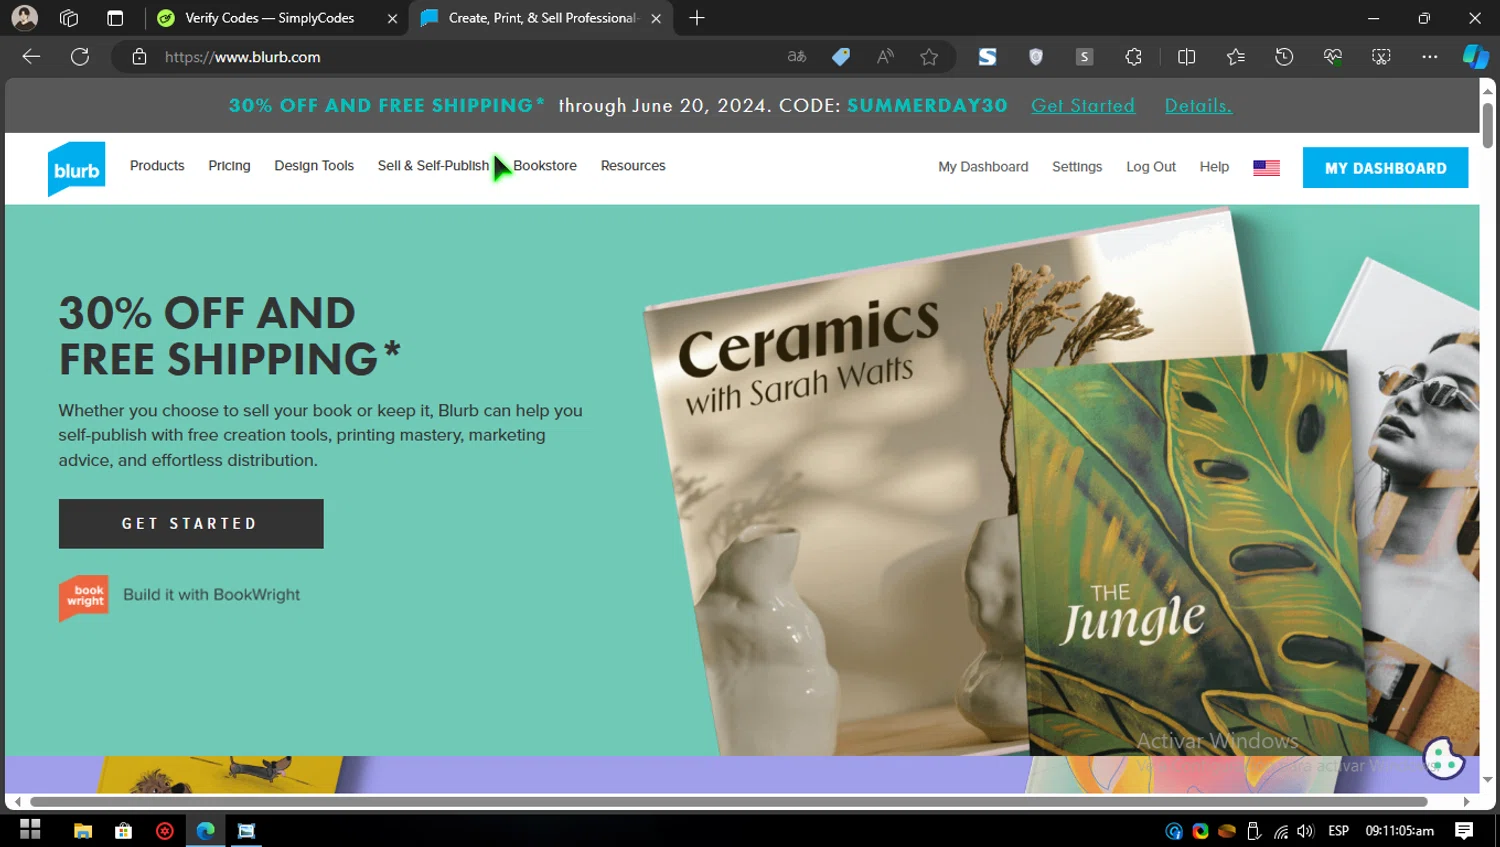This screenshot has width=1500, height=847.
Task: Click the Blurb logo
Action: [x=76, y=169]
